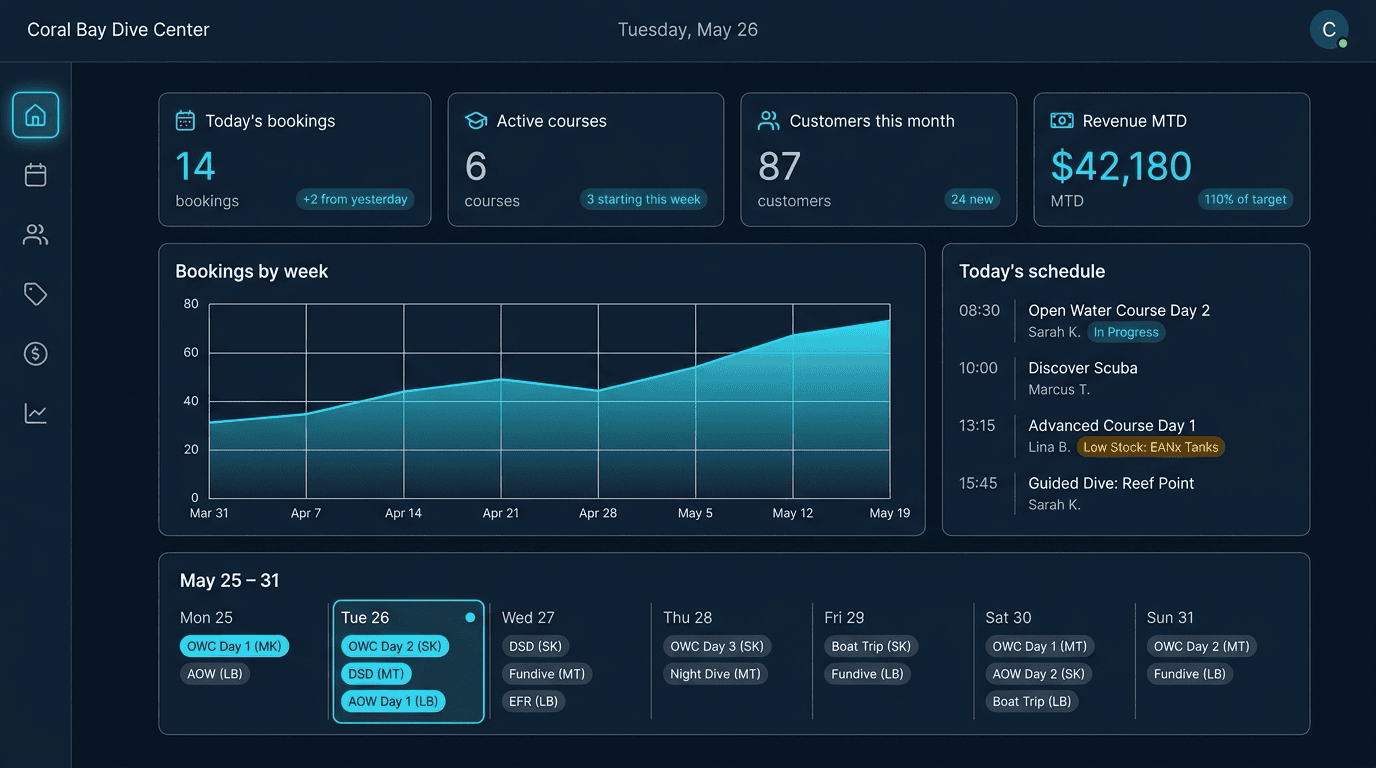Click the 13:15 schedule time
1376x768 pixels.
pos(977,425)
